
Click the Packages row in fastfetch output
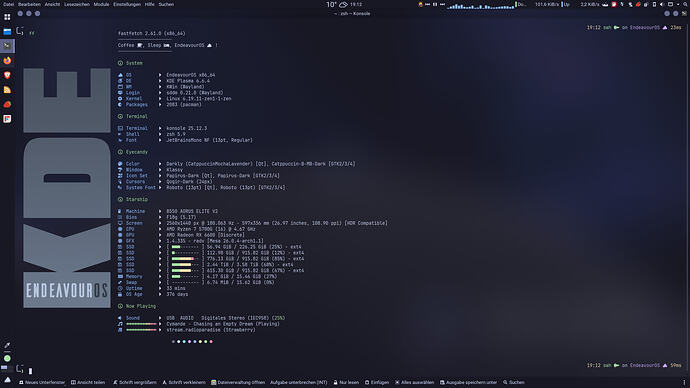pyautogui.click(x=159, y=105)
